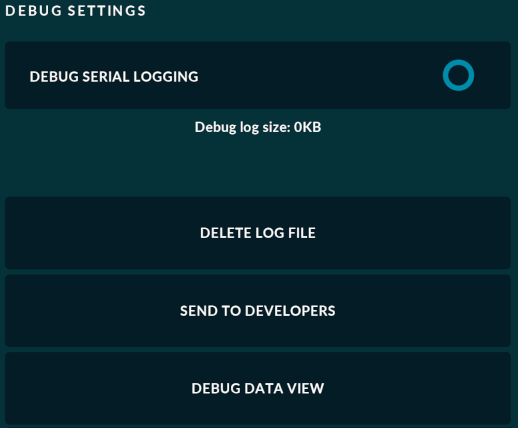Click the Debug log size 0KB text

click(x=258, y=127)
